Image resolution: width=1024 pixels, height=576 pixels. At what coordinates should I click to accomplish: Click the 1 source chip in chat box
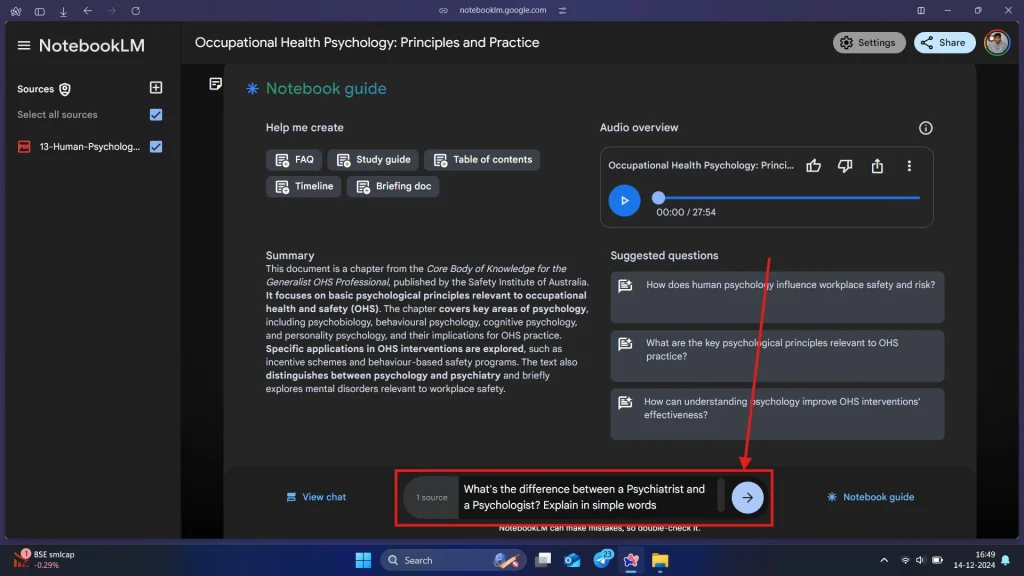click(432, 498)
